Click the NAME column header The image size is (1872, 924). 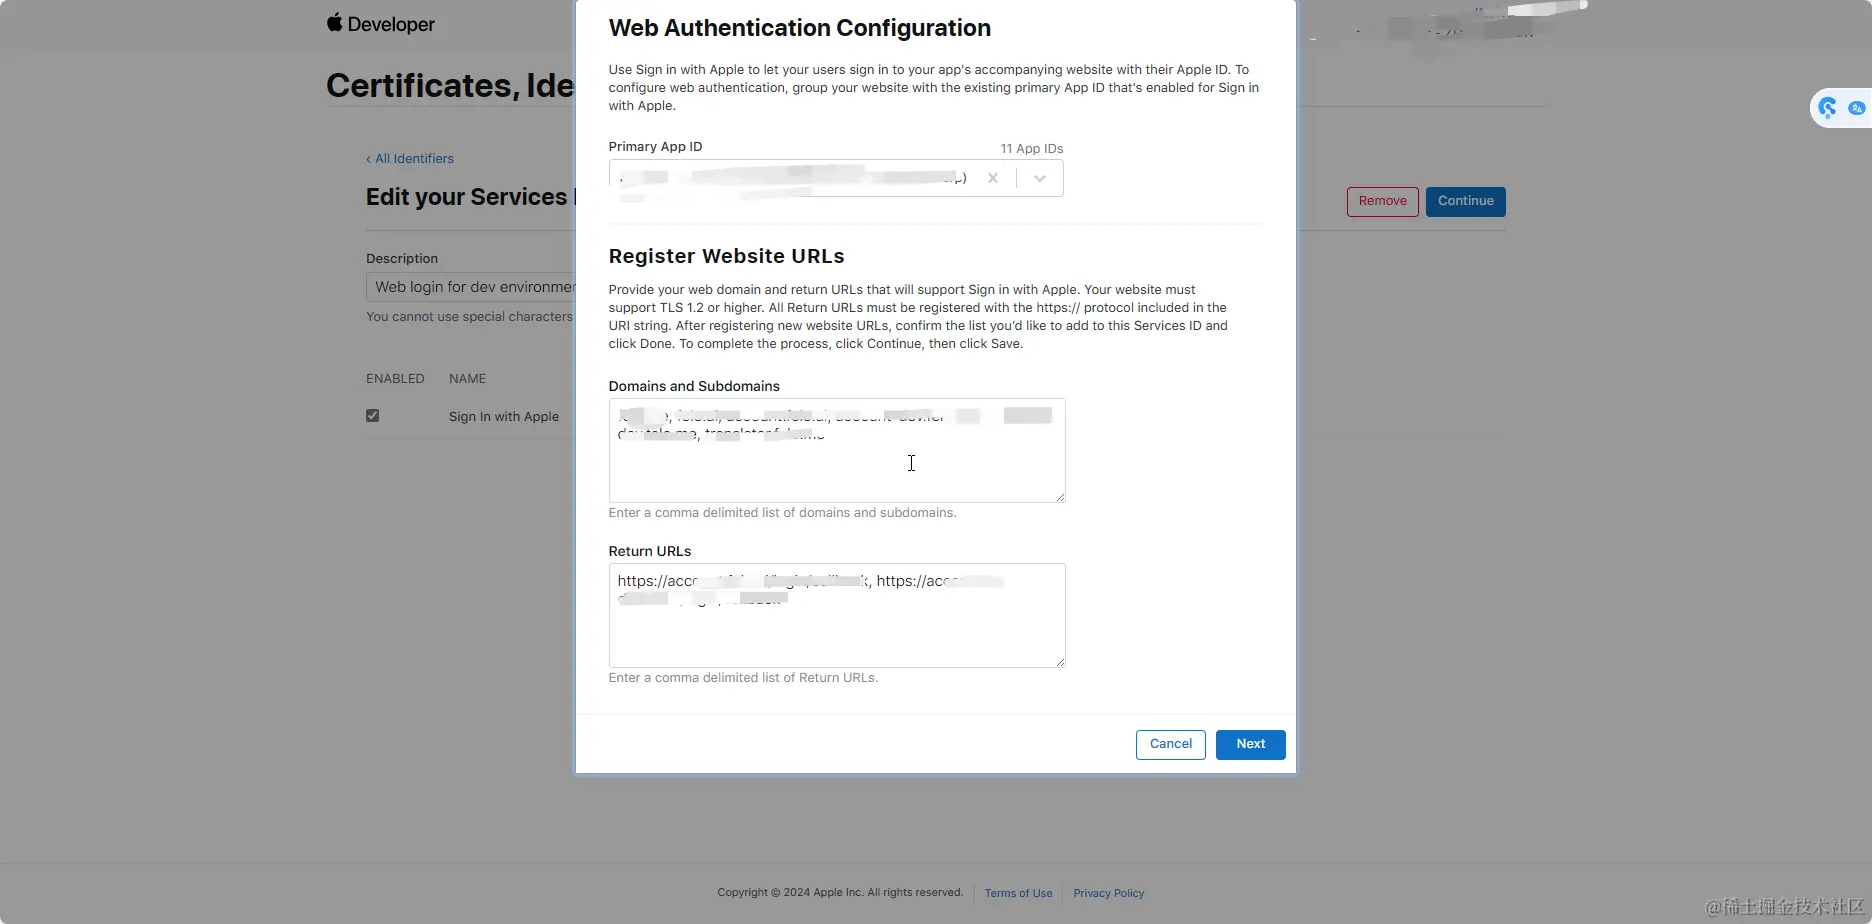pos(467,378)
